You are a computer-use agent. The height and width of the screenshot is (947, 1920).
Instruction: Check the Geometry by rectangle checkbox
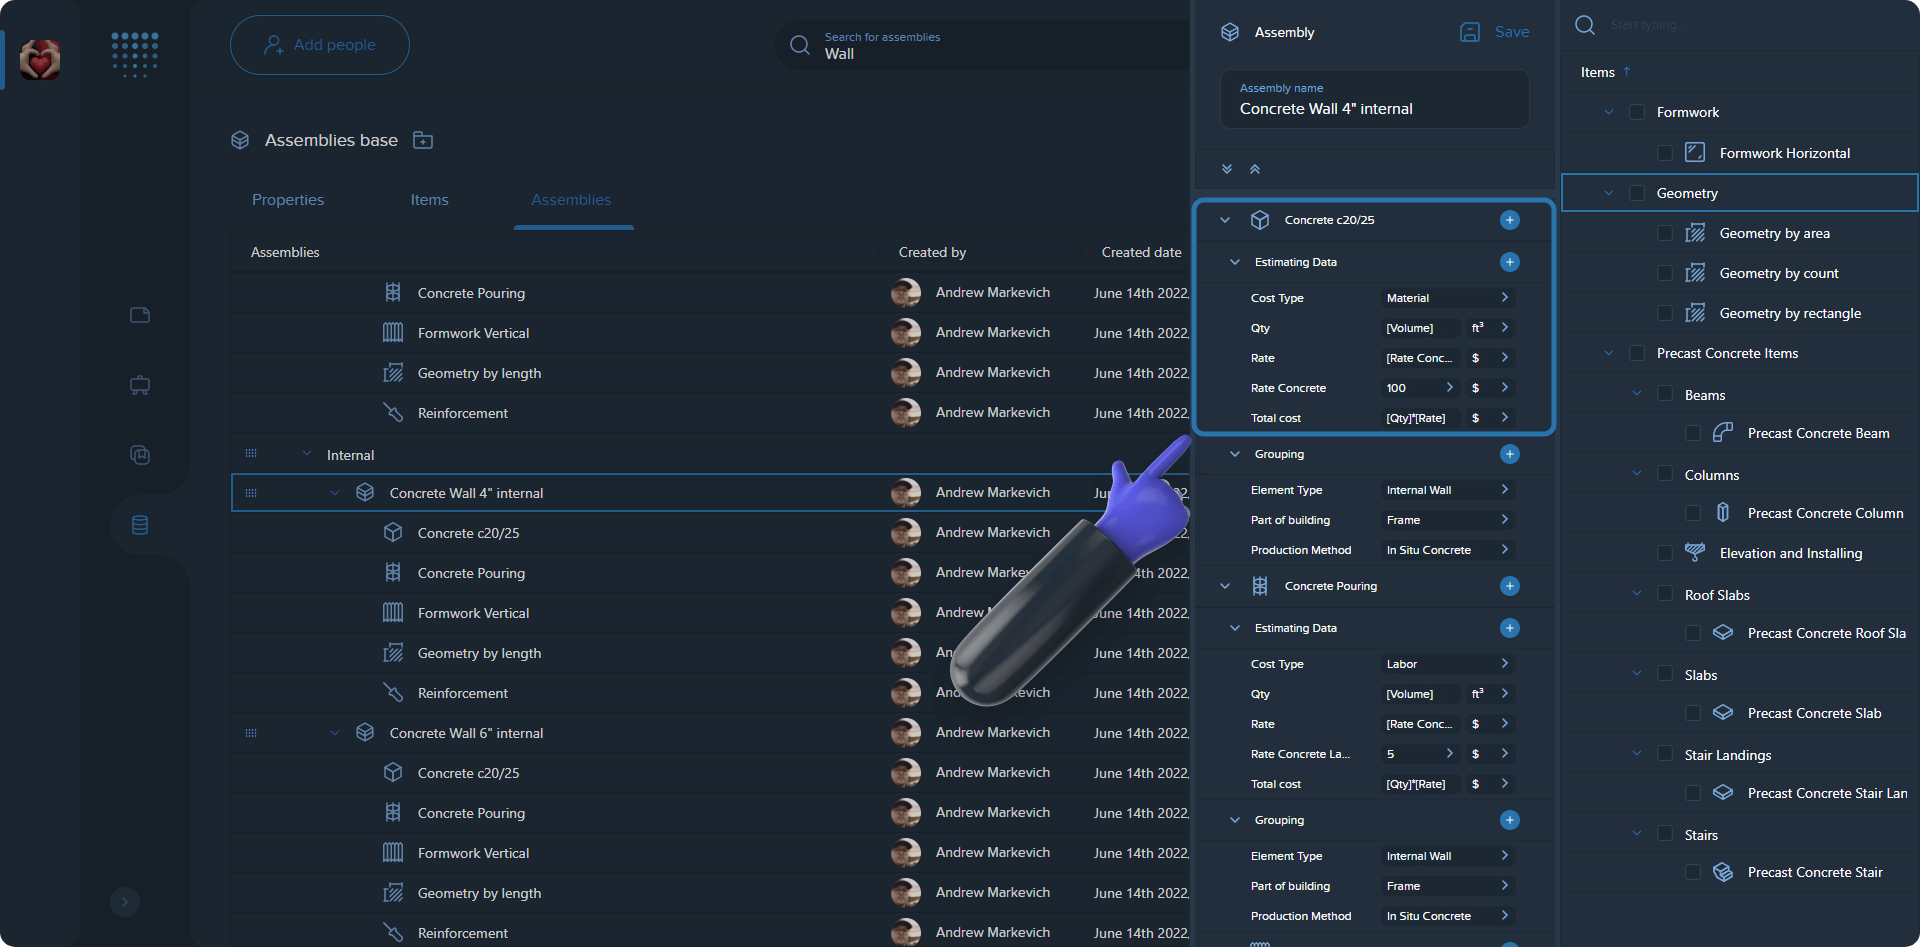[1665, 313]
